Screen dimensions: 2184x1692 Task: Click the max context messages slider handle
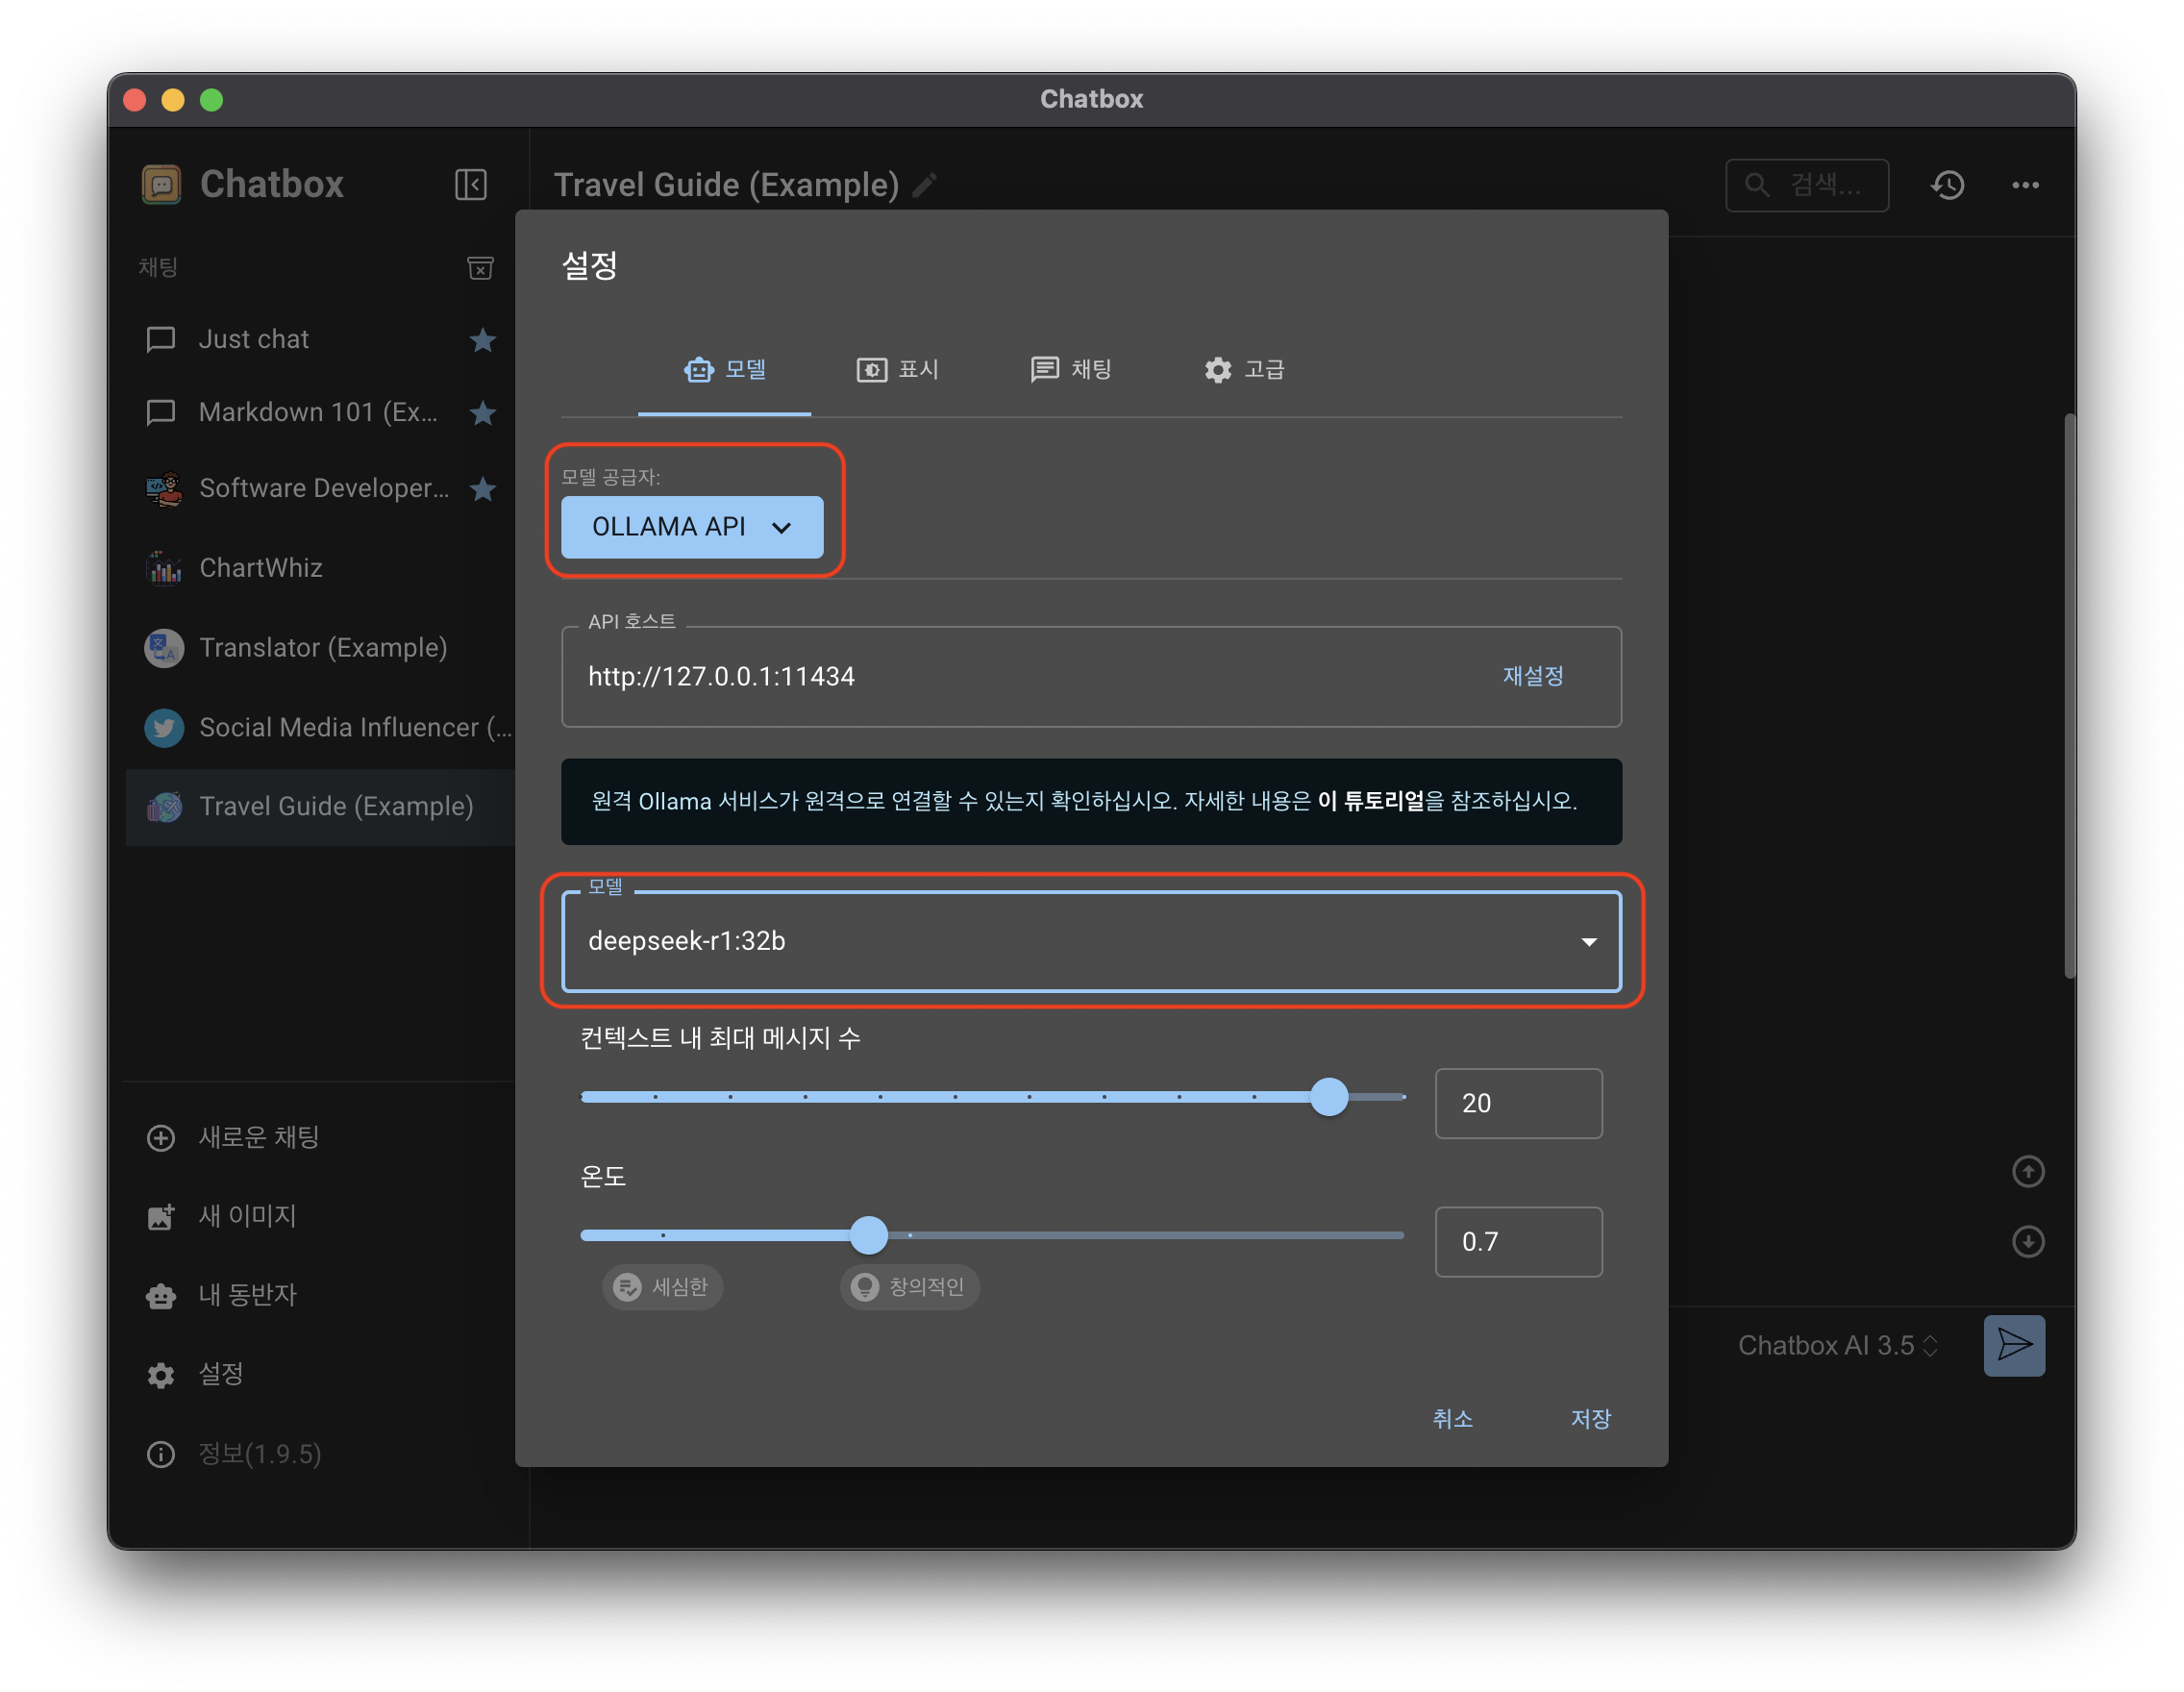click(x=1329, y=1097)
